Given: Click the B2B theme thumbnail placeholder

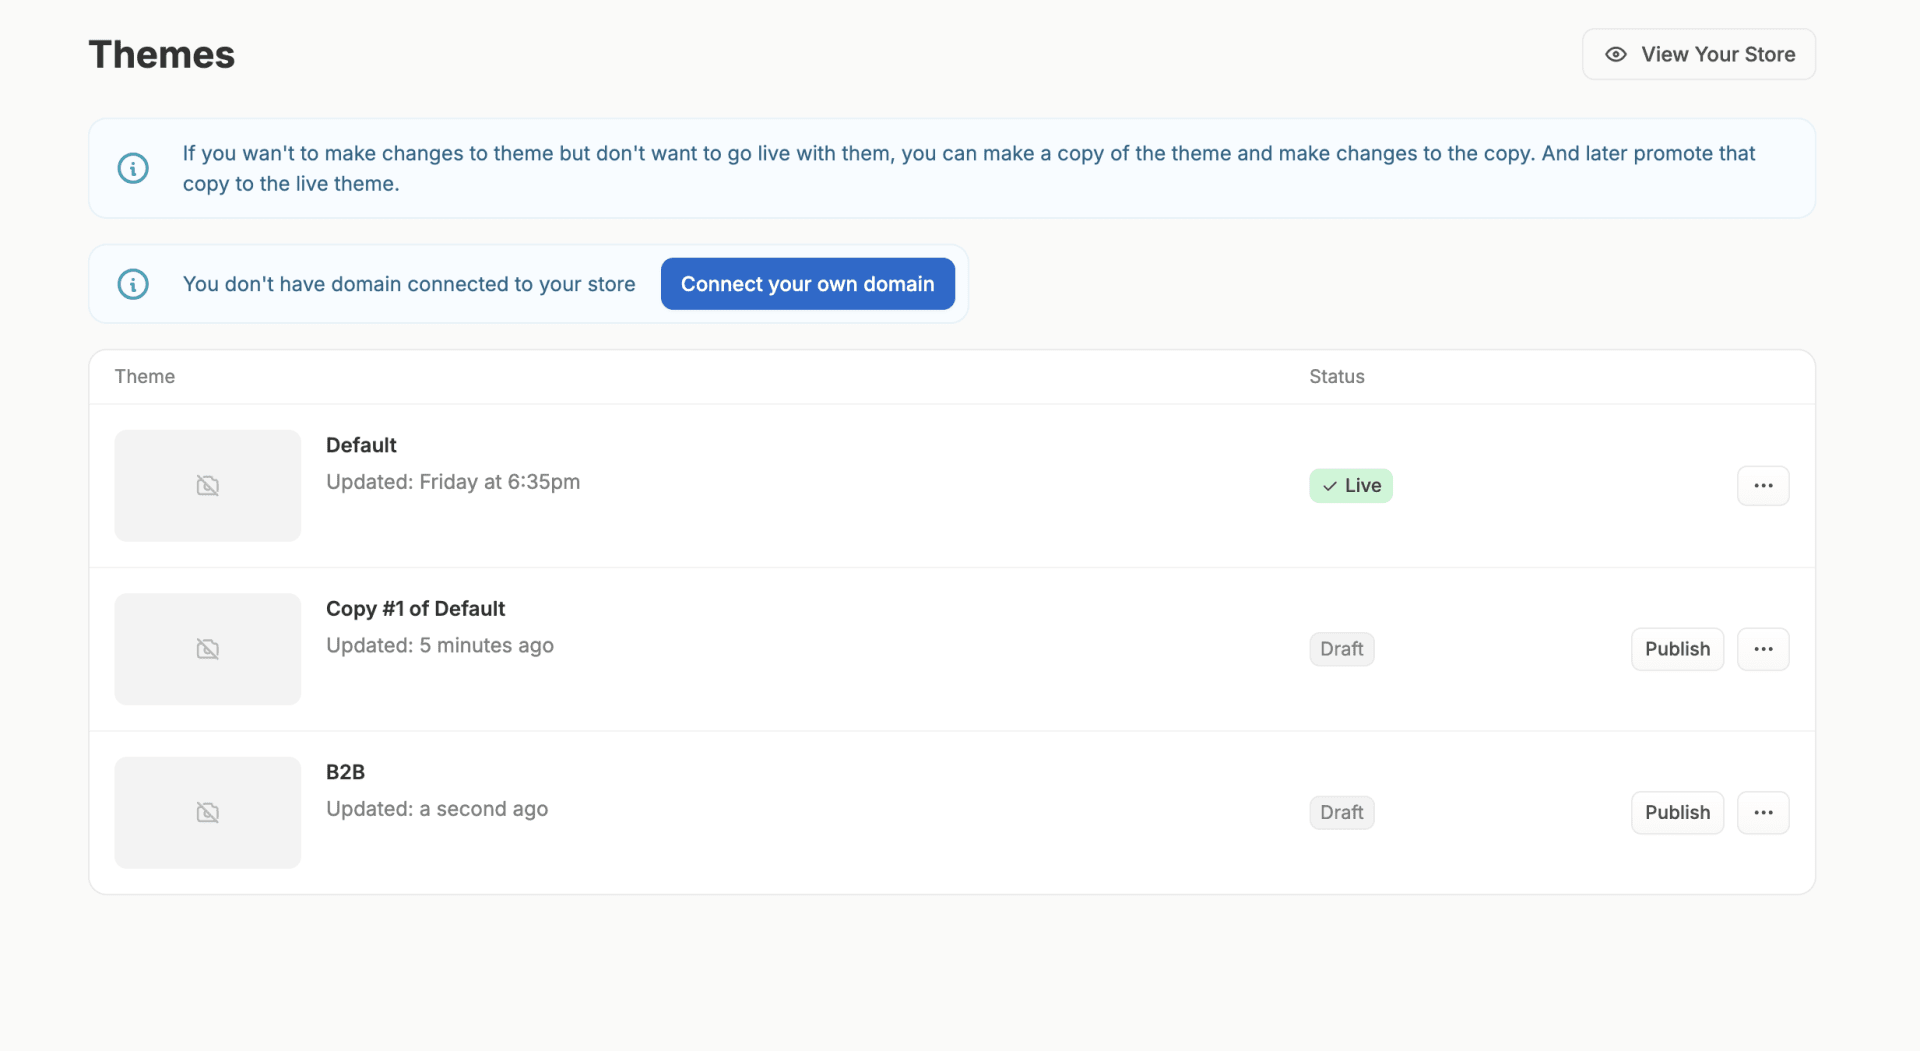Looking at the screenshot, I should (x=208, y=813).
